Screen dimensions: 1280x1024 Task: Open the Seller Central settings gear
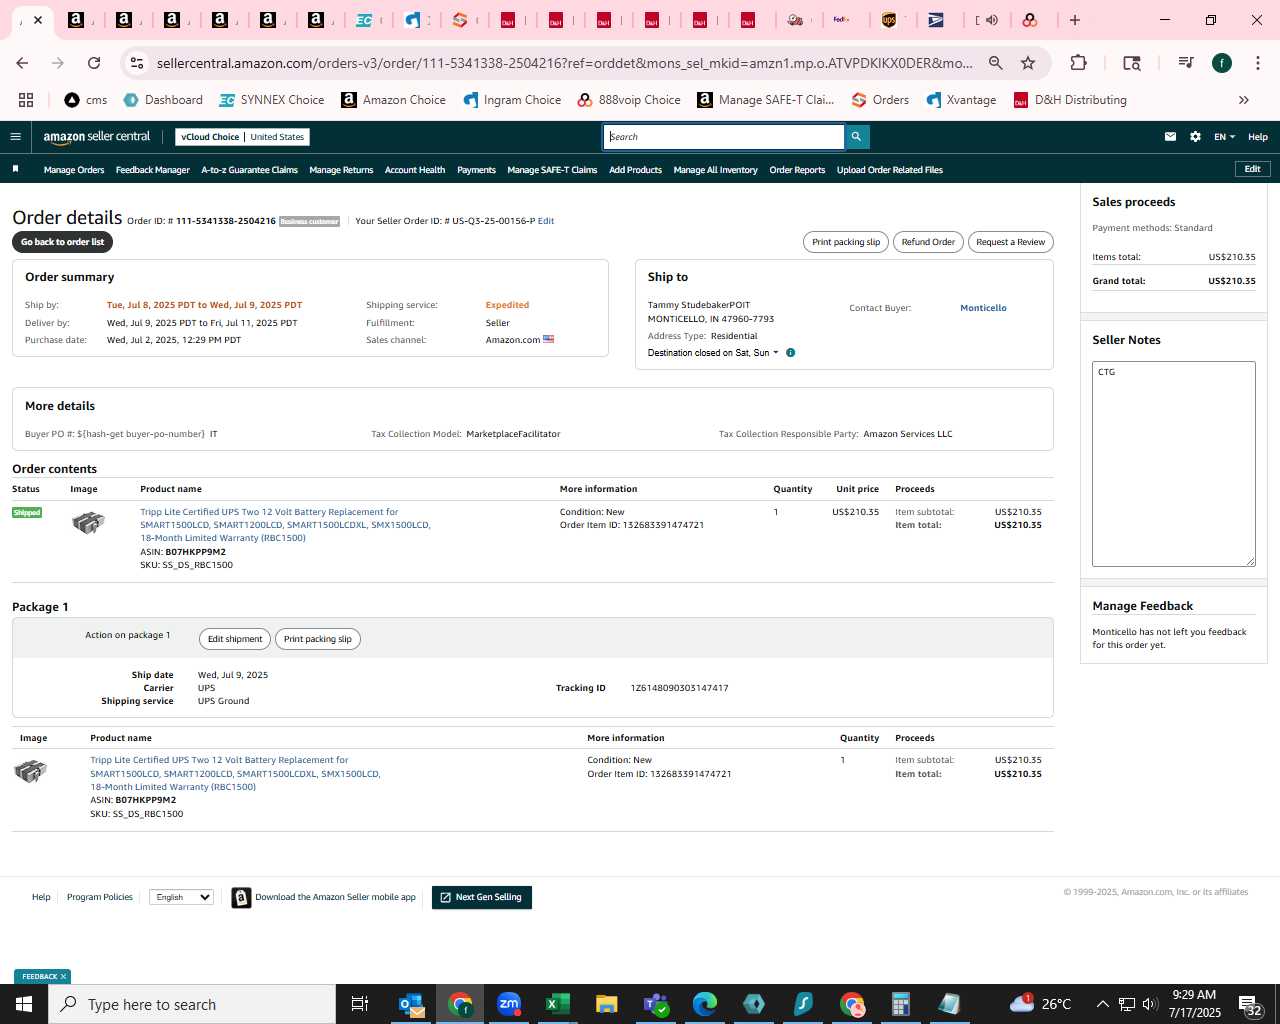1195,137
